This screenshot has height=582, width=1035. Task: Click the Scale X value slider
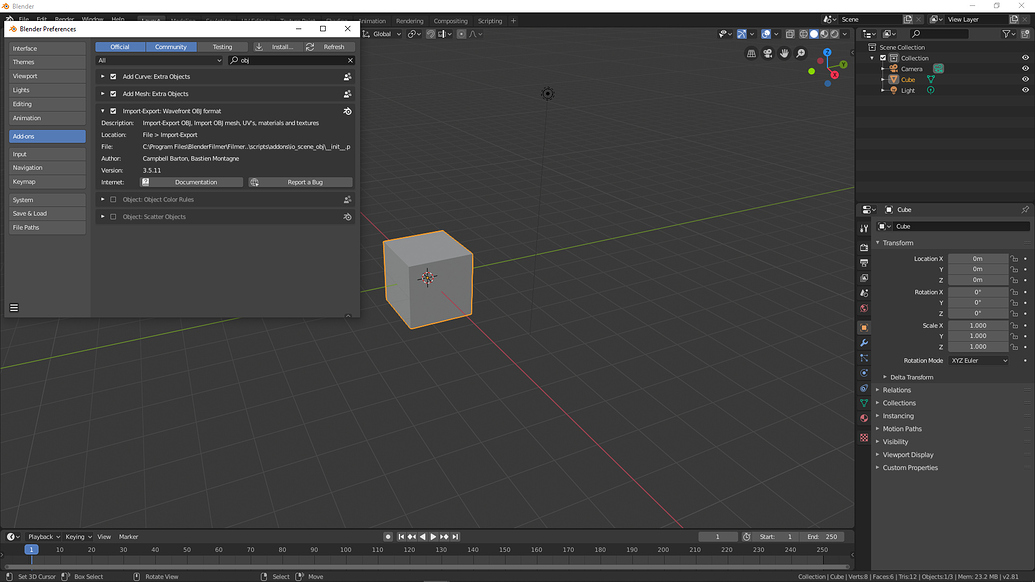[978, 325]
